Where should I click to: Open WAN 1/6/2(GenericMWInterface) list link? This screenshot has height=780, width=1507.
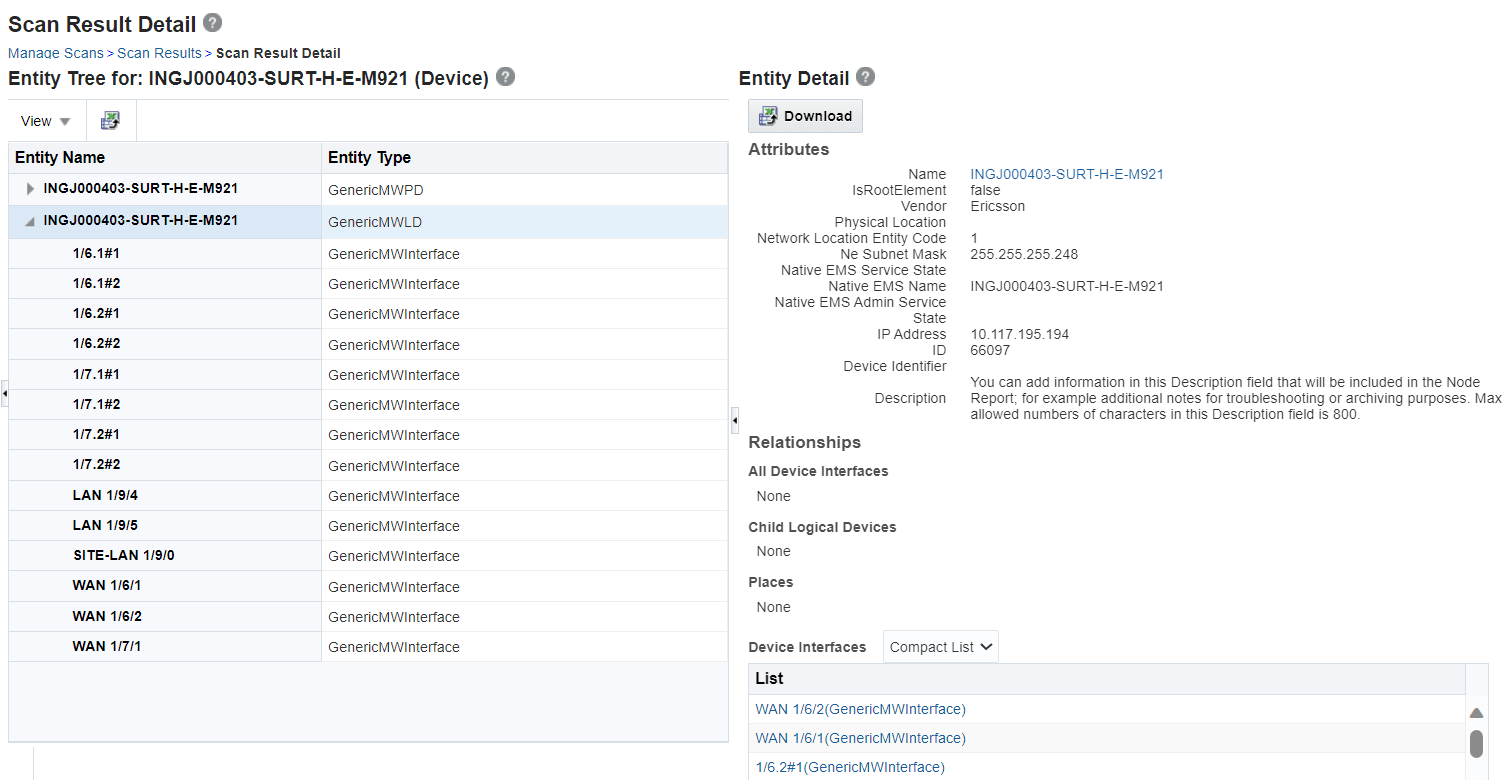click(860, 709)
